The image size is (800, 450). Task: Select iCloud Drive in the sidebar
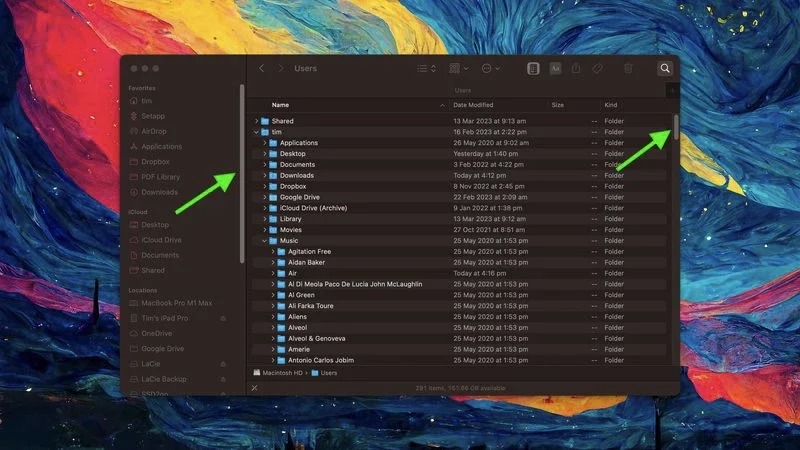click(160, 240)
